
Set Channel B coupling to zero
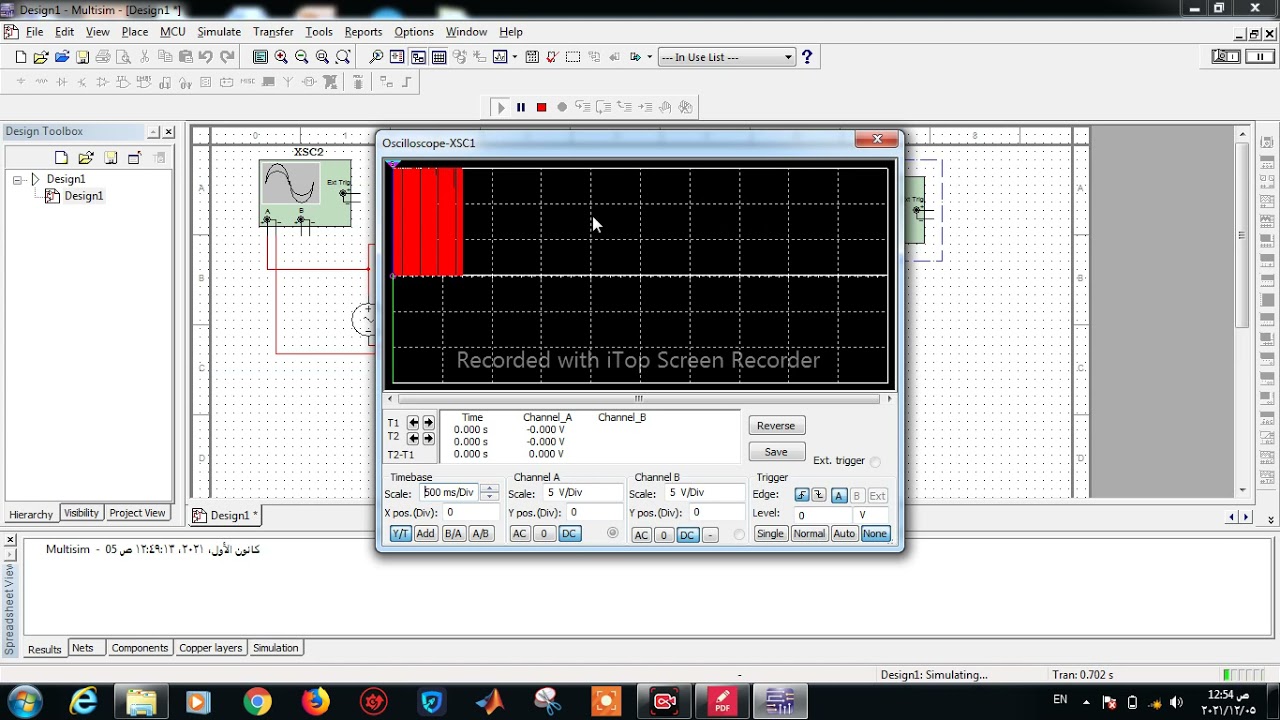click(x=663, y=535)
